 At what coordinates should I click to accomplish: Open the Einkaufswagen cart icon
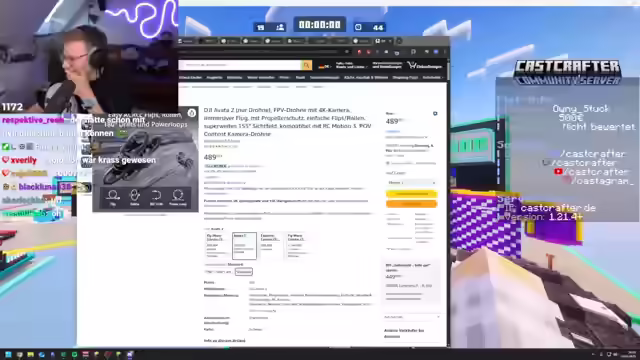(424, 65)
